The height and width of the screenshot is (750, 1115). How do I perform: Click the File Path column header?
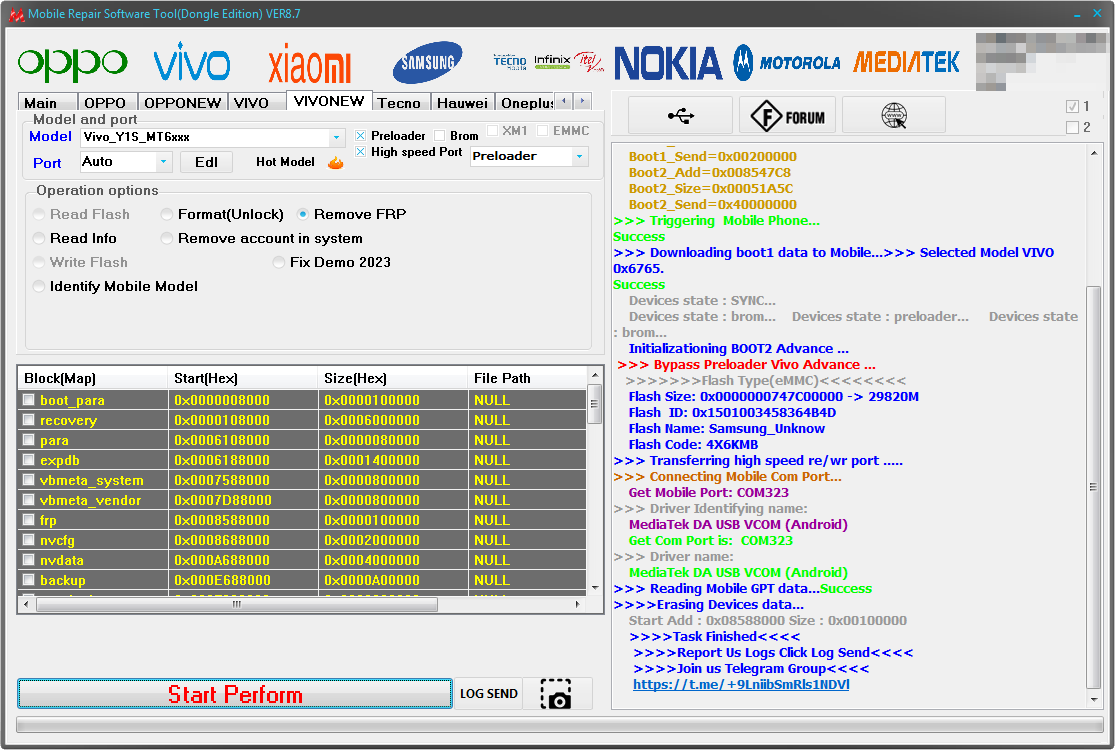coord(528,378)
